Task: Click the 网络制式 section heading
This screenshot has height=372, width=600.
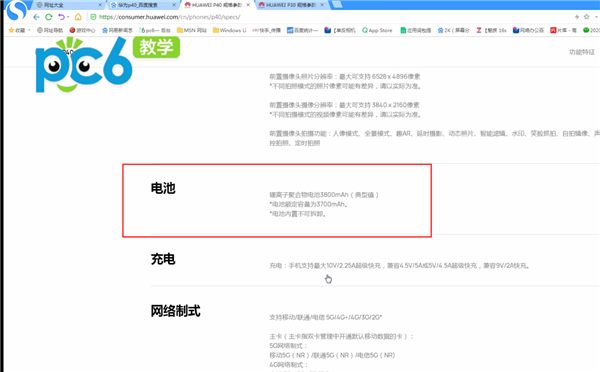Action: (175, 311)
